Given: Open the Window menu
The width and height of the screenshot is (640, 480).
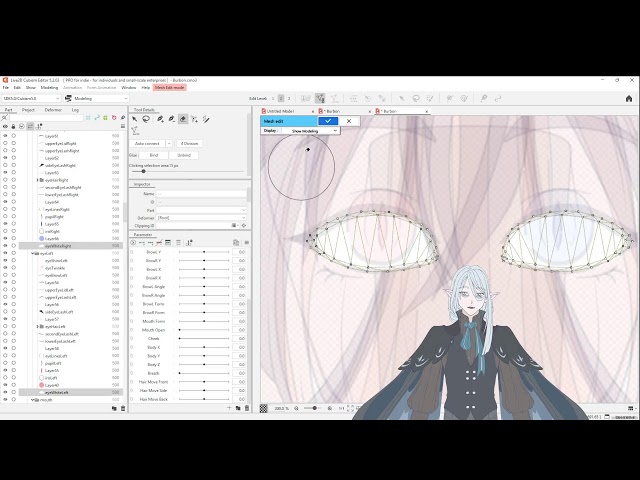Looking at the screenshot, I should pyautogui.click(x=129, y=87).
